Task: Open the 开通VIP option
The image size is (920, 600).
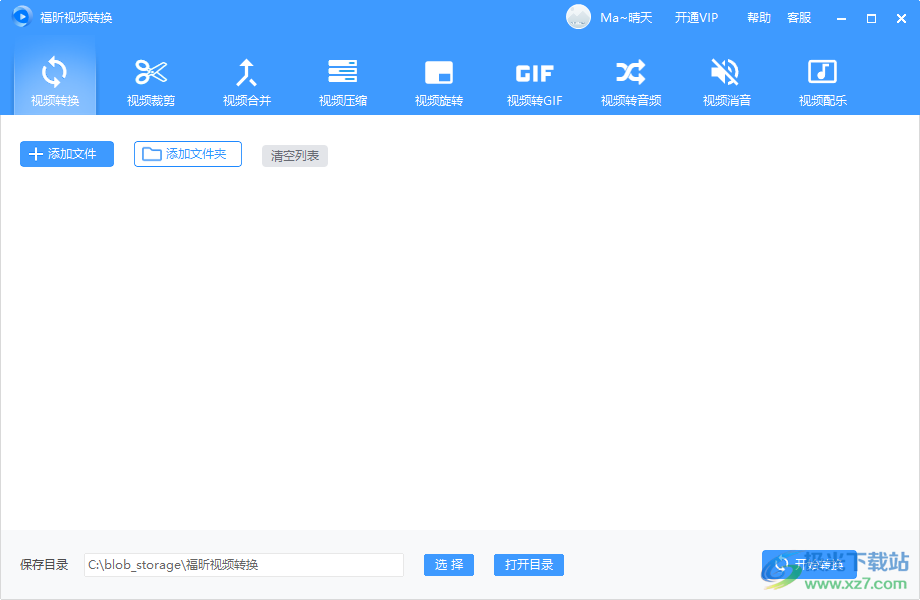Action: pyautogui.click(x=696, y=18)
